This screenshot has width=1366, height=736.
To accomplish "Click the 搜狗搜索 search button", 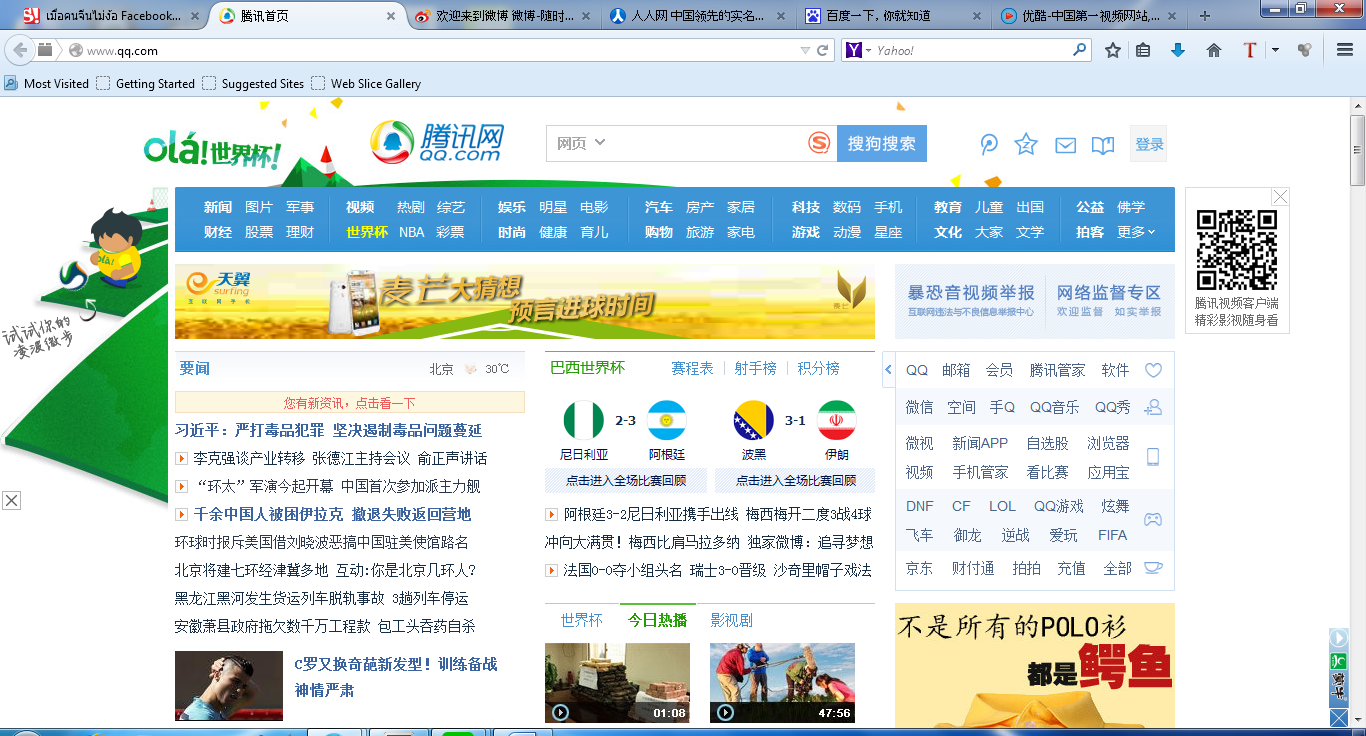I will click(882, 143).
